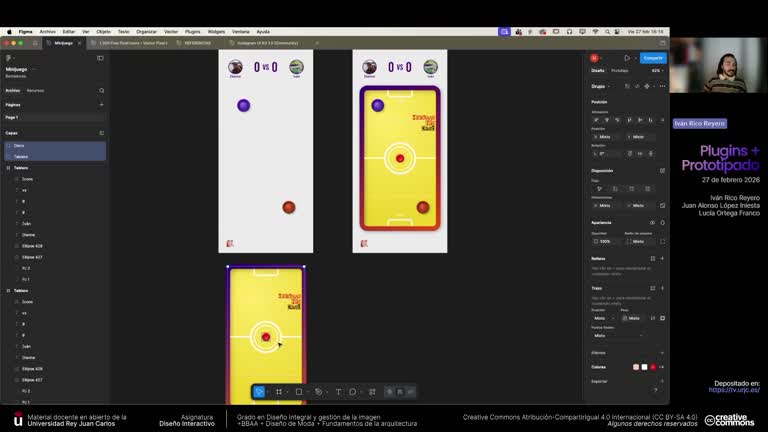The height and width of the screenshot is (432, 768).
Task: Add a new page with plus icon
Action: tap(101, 104)
